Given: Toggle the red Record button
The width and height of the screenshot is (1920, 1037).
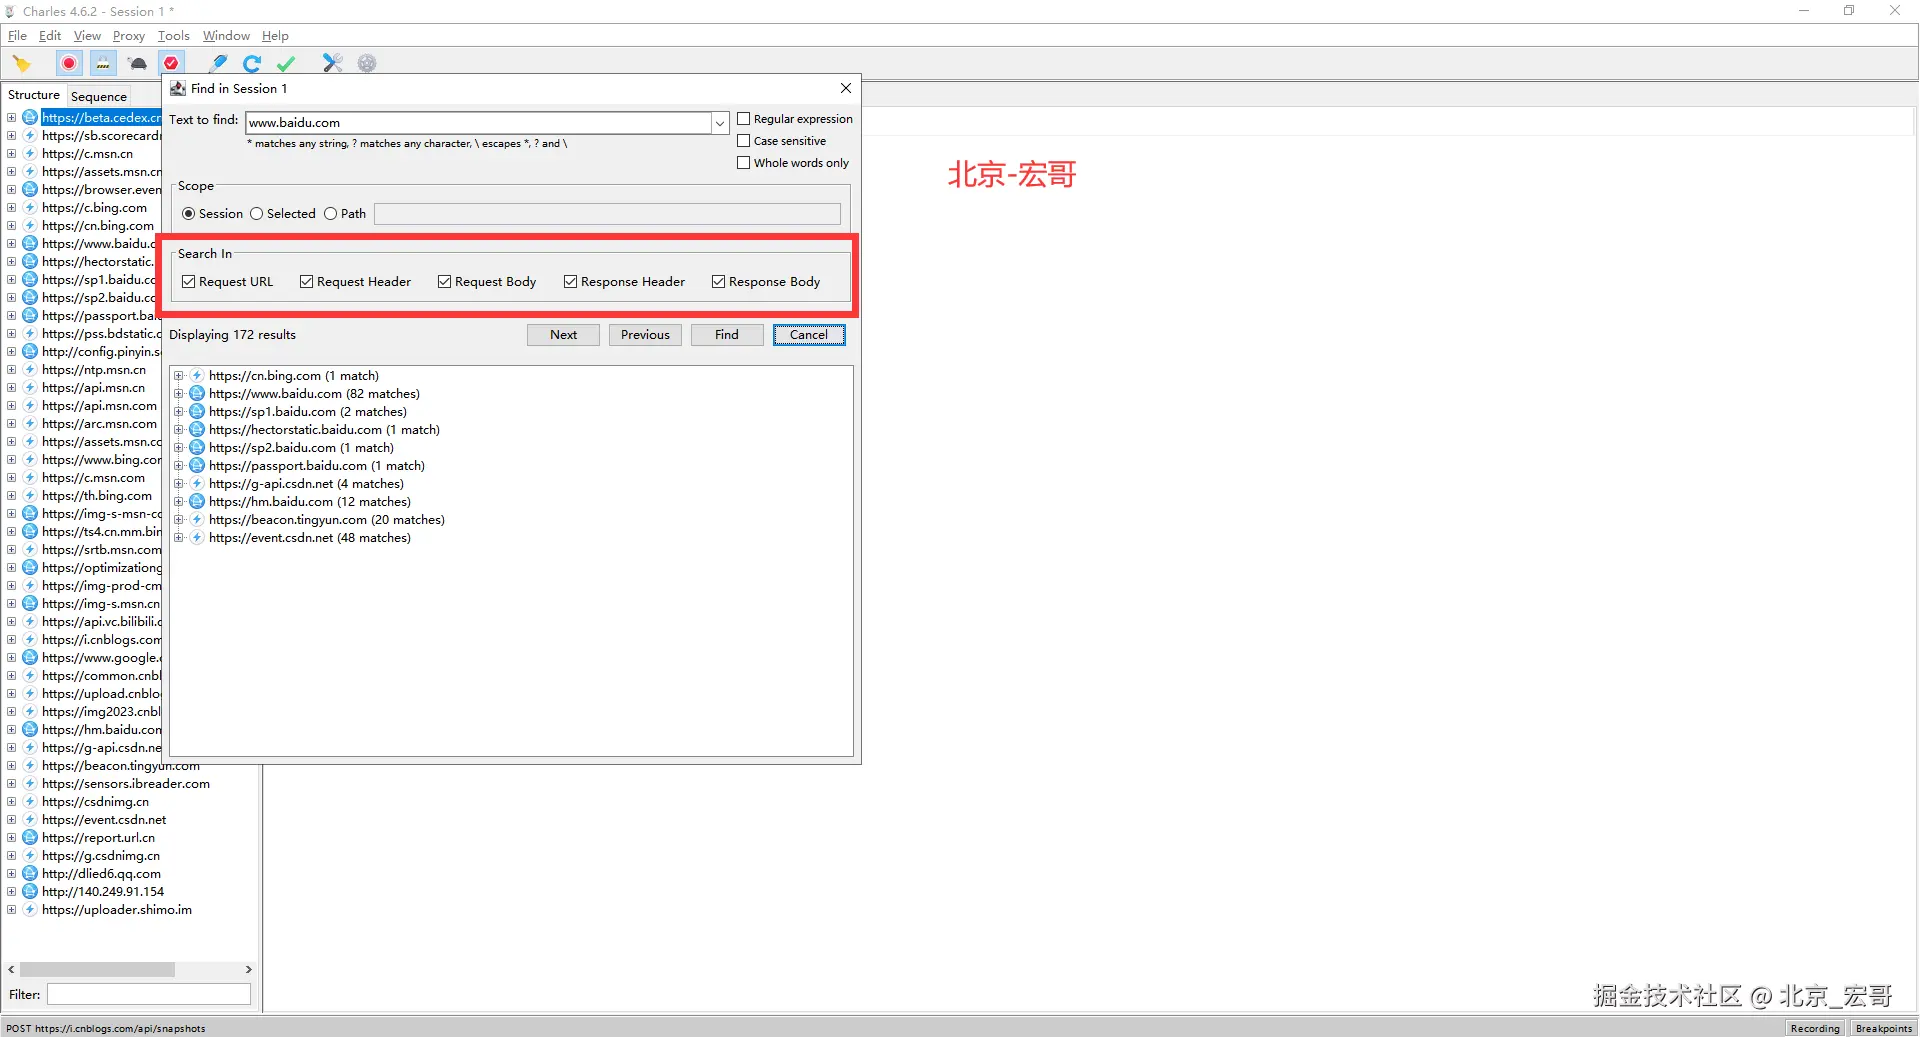Looking at the screenshot, I should [69, 63].
